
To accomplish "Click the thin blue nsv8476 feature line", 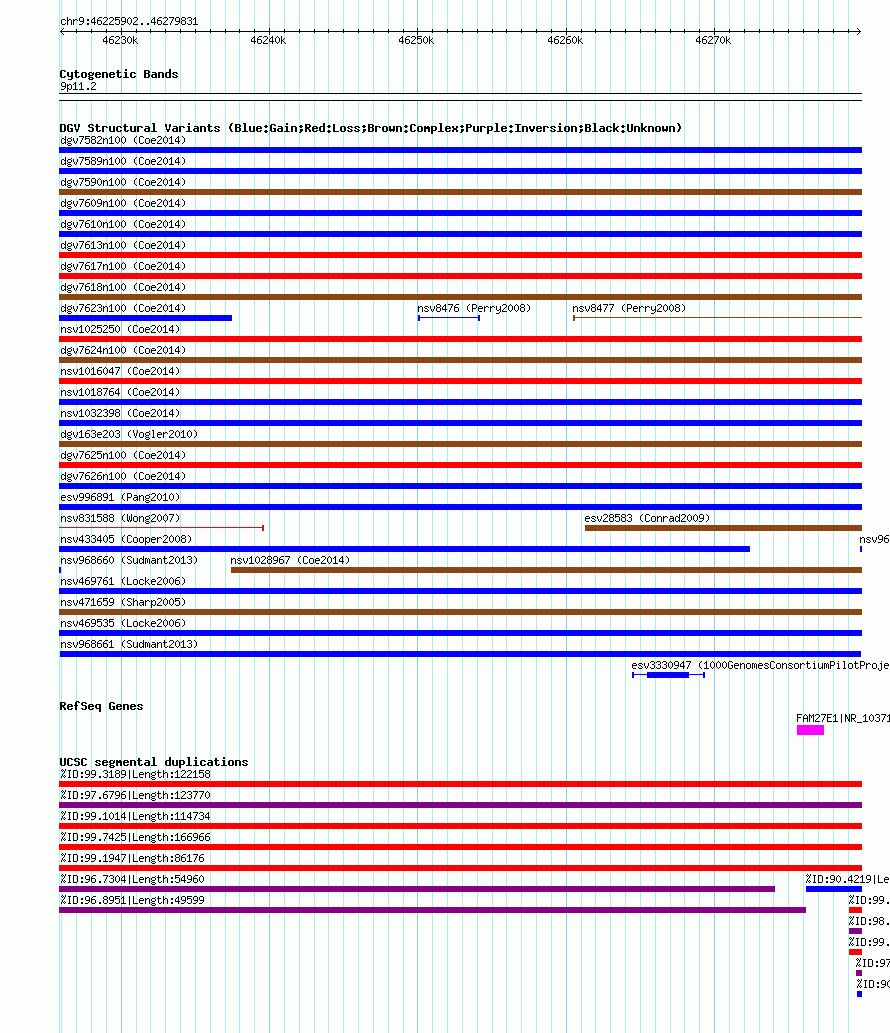I will [x=449, y=318].
